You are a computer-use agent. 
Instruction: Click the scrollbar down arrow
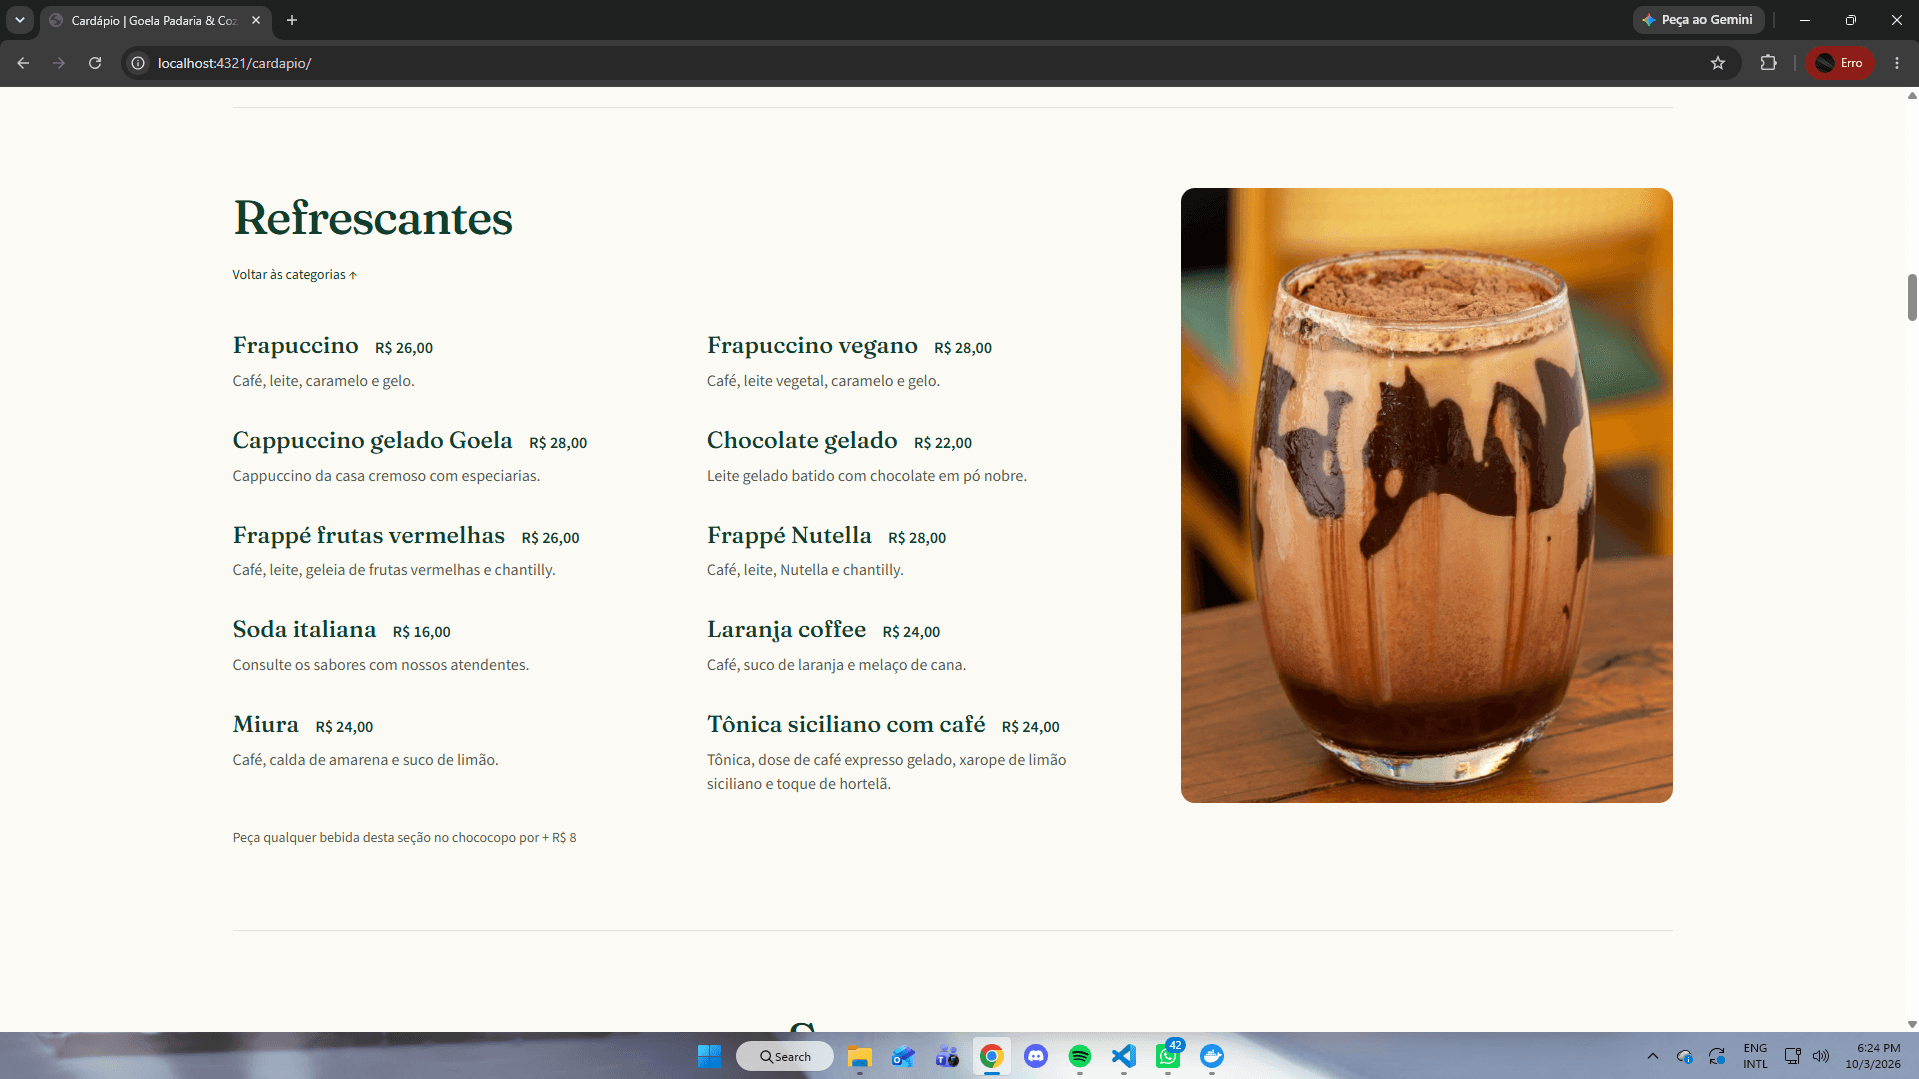click(1912, 1024)
